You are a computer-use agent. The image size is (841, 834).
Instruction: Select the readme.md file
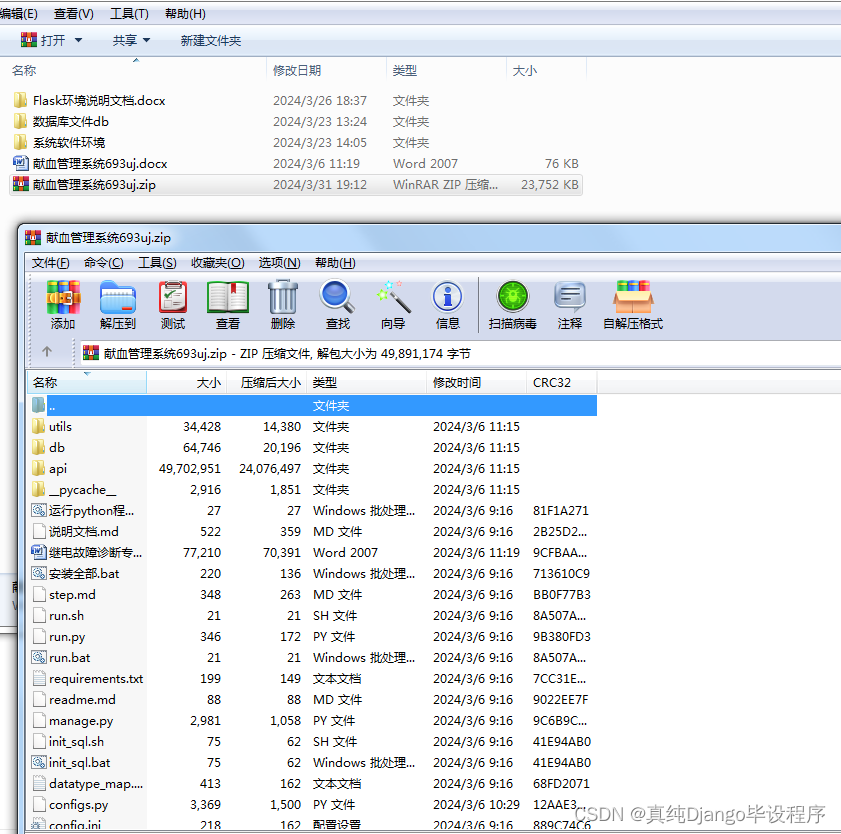tap(313, 699)
